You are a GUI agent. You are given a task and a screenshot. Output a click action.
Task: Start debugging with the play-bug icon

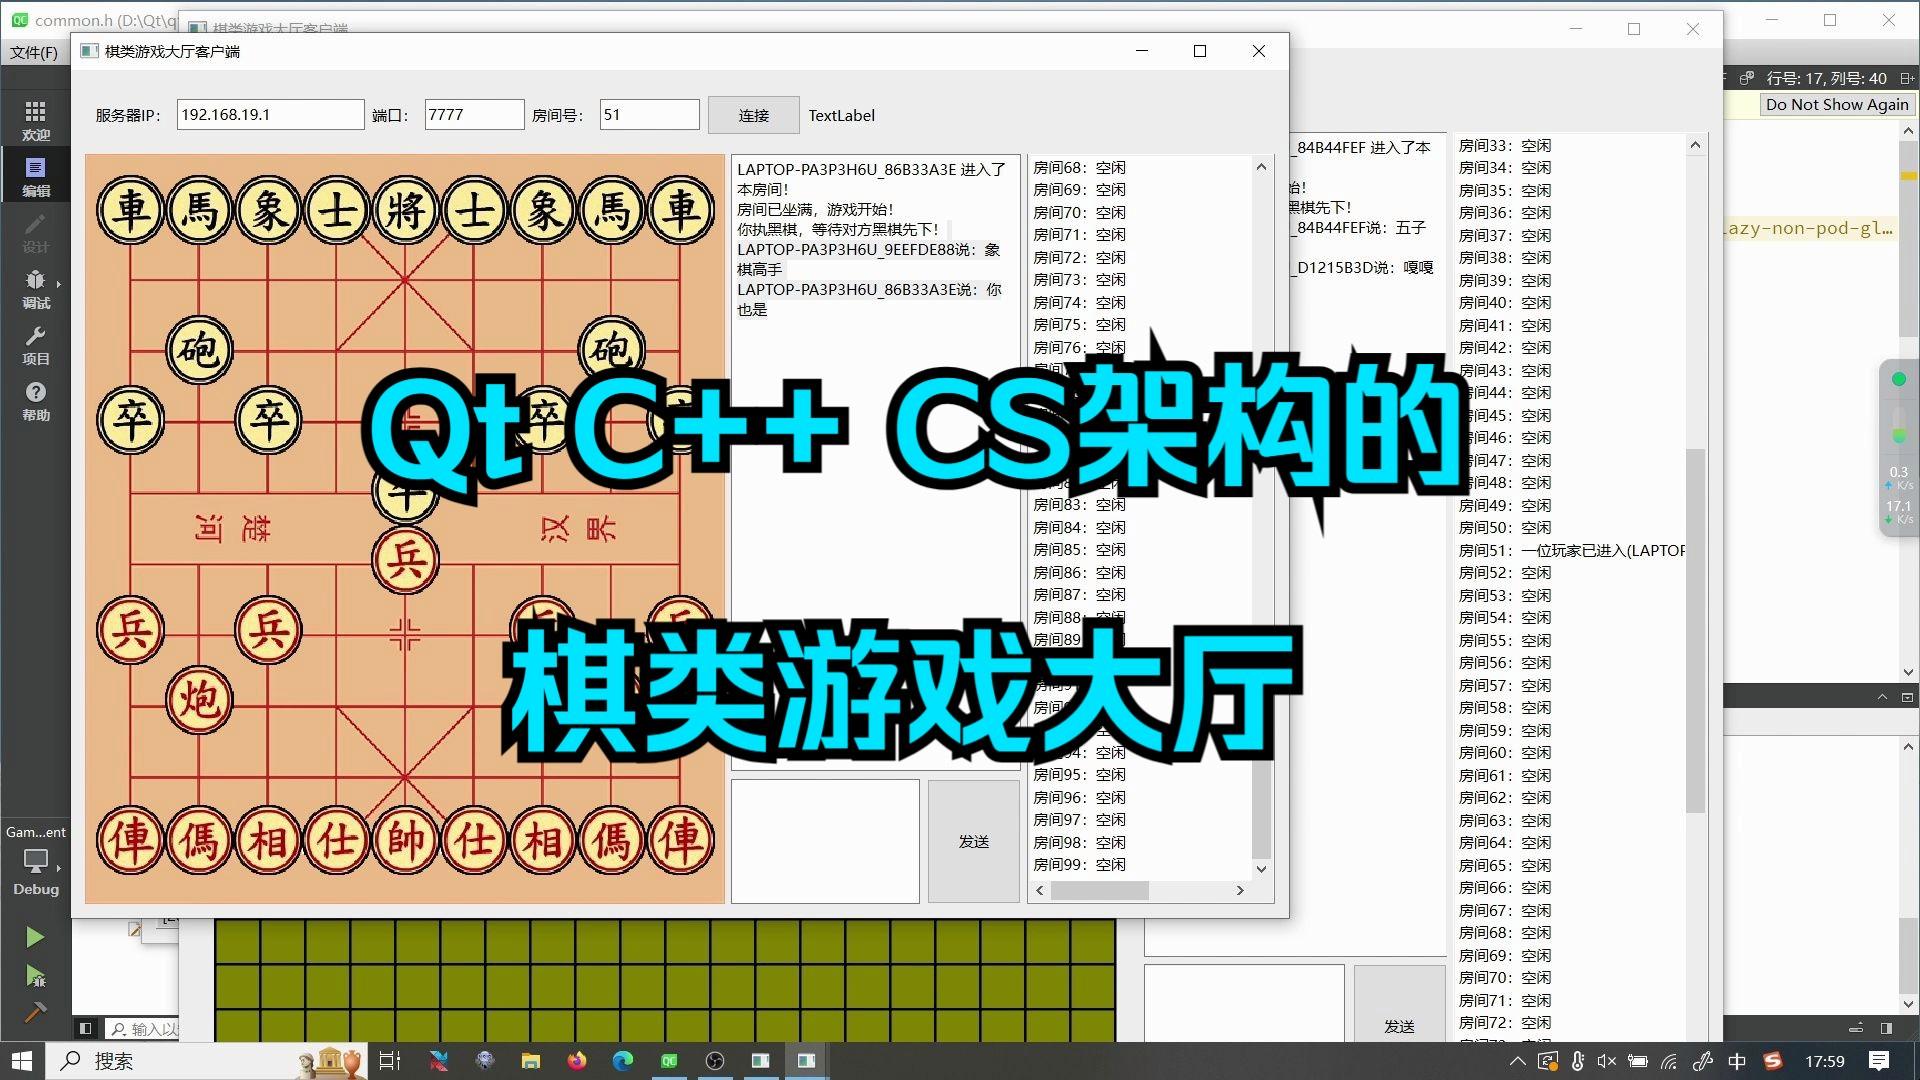35,976
